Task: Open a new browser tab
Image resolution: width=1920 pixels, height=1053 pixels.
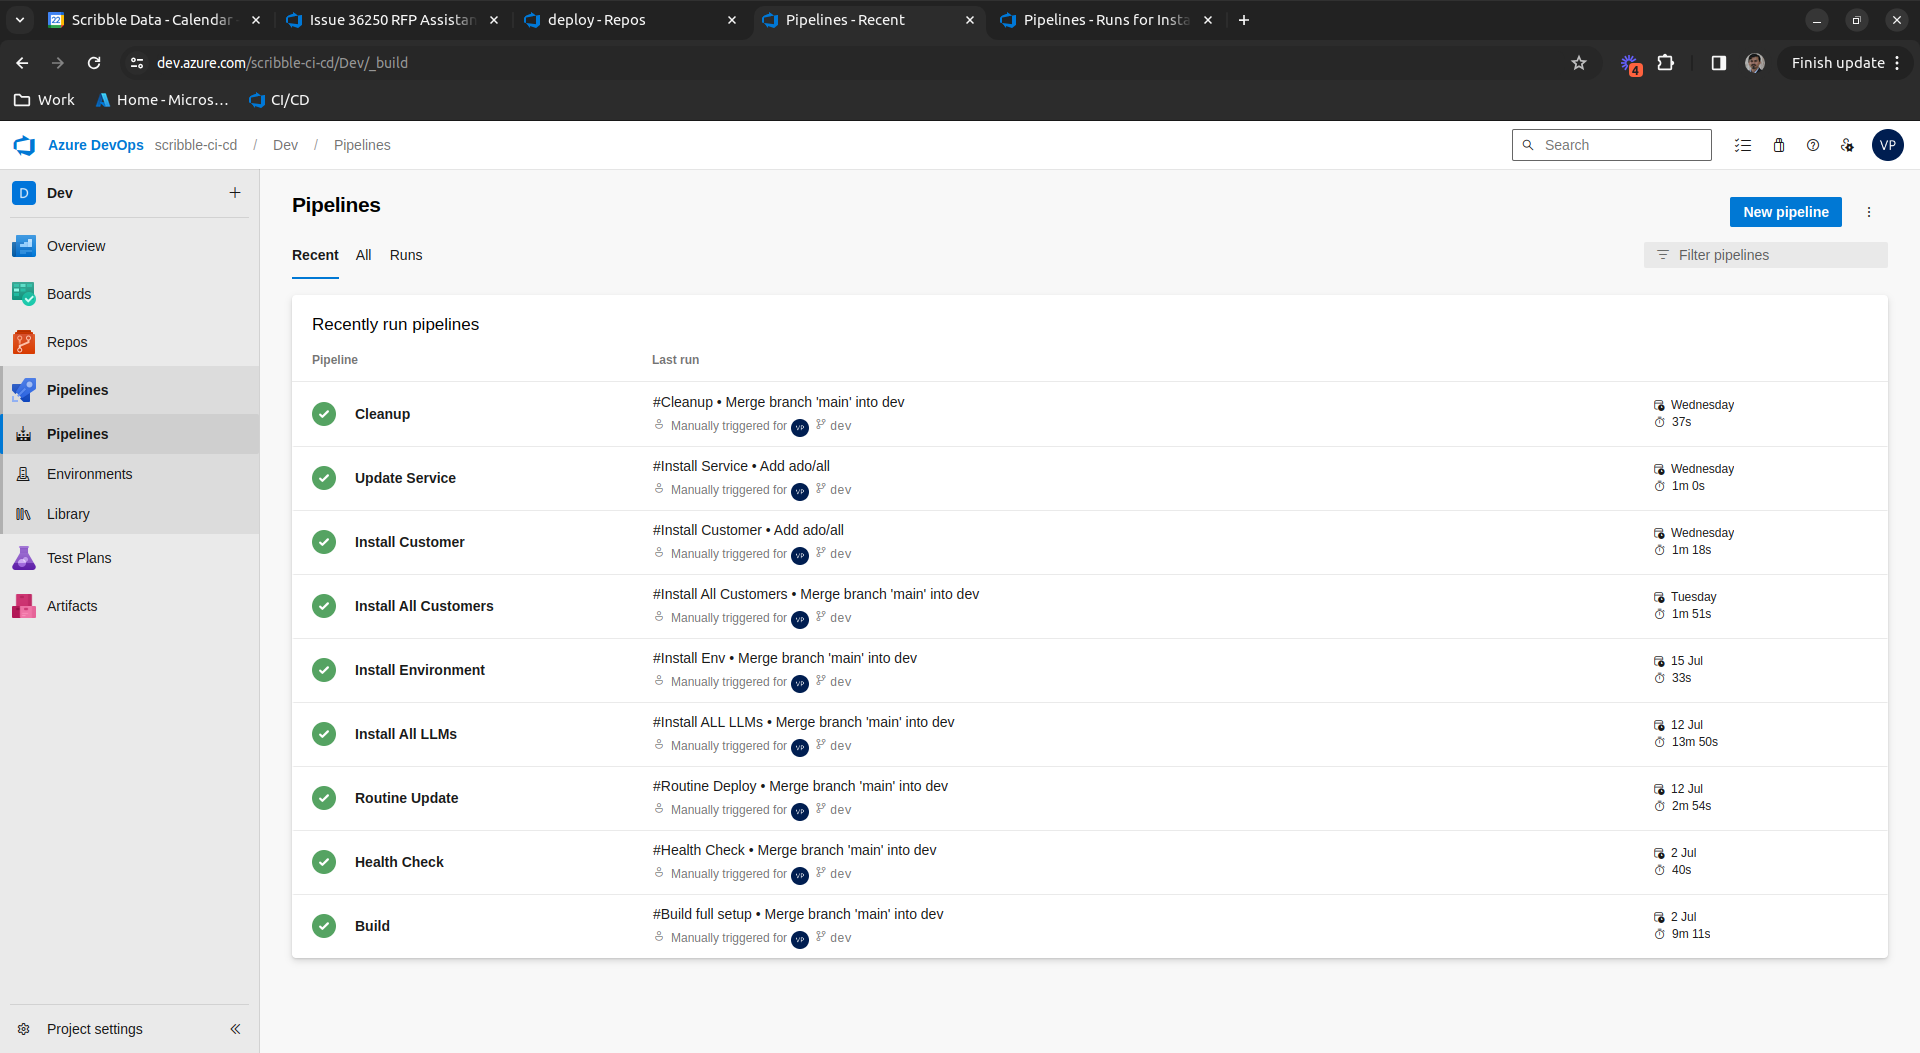Action: pyautogui.click(x=1244, y=20)
